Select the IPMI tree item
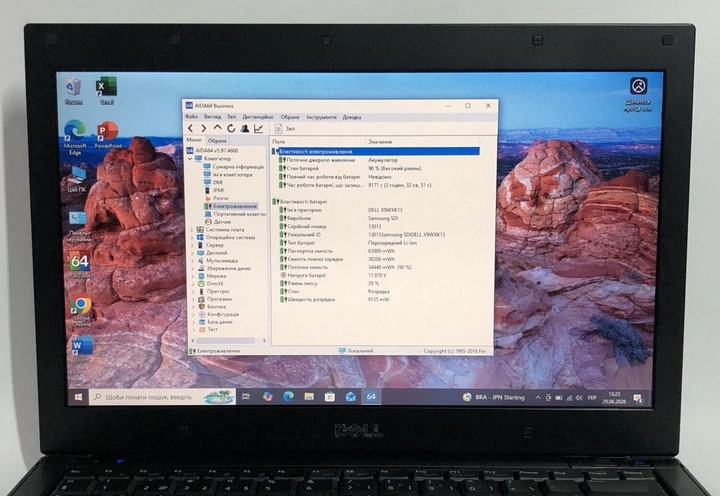720x496 pixels. [x=214, y=190]
